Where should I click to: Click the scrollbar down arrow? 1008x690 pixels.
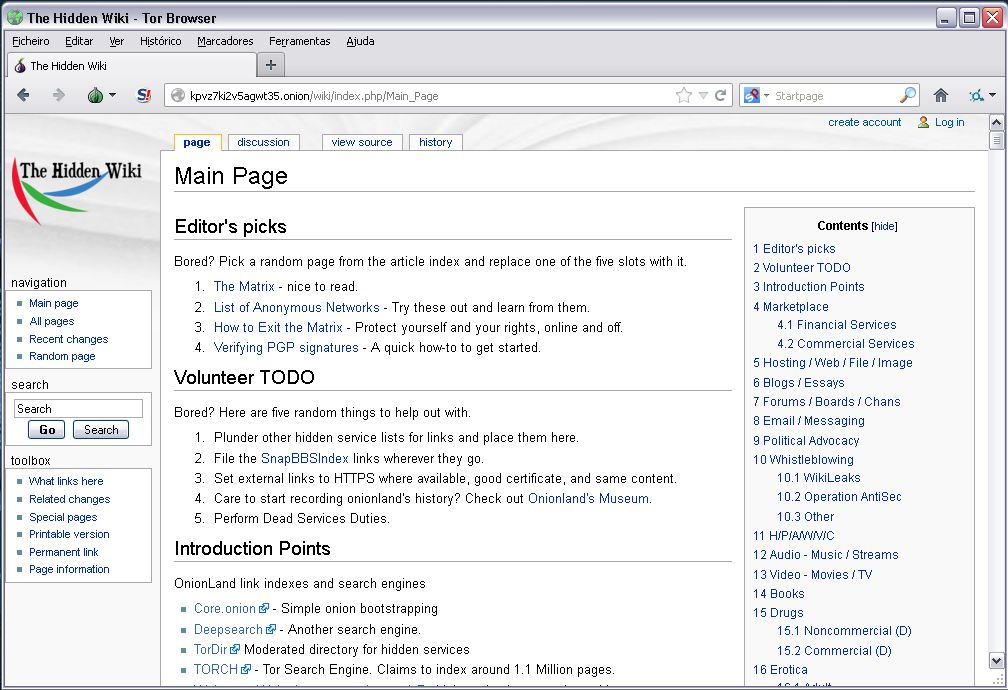996,661
